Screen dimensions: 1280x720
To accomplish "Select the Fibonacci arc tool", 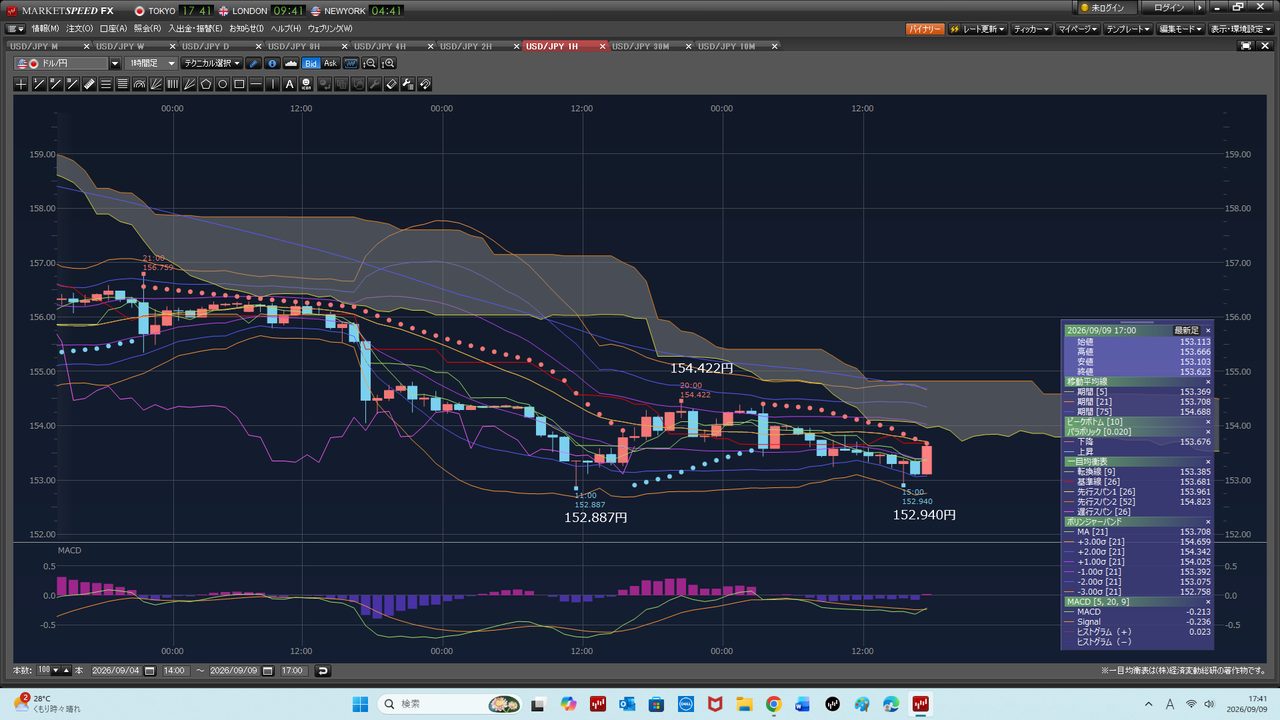I will point(139,84).
